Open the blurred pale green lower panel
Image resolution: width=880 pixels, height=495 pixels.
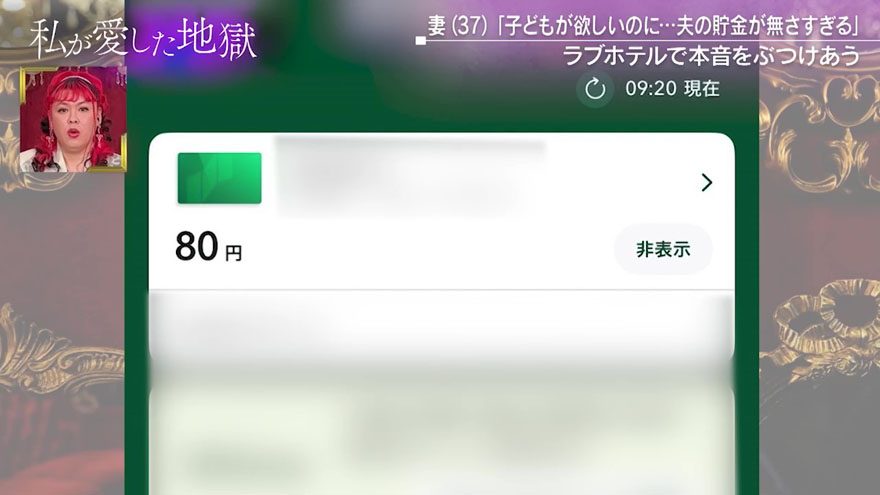pyautogui.click(x=441, y=438)
